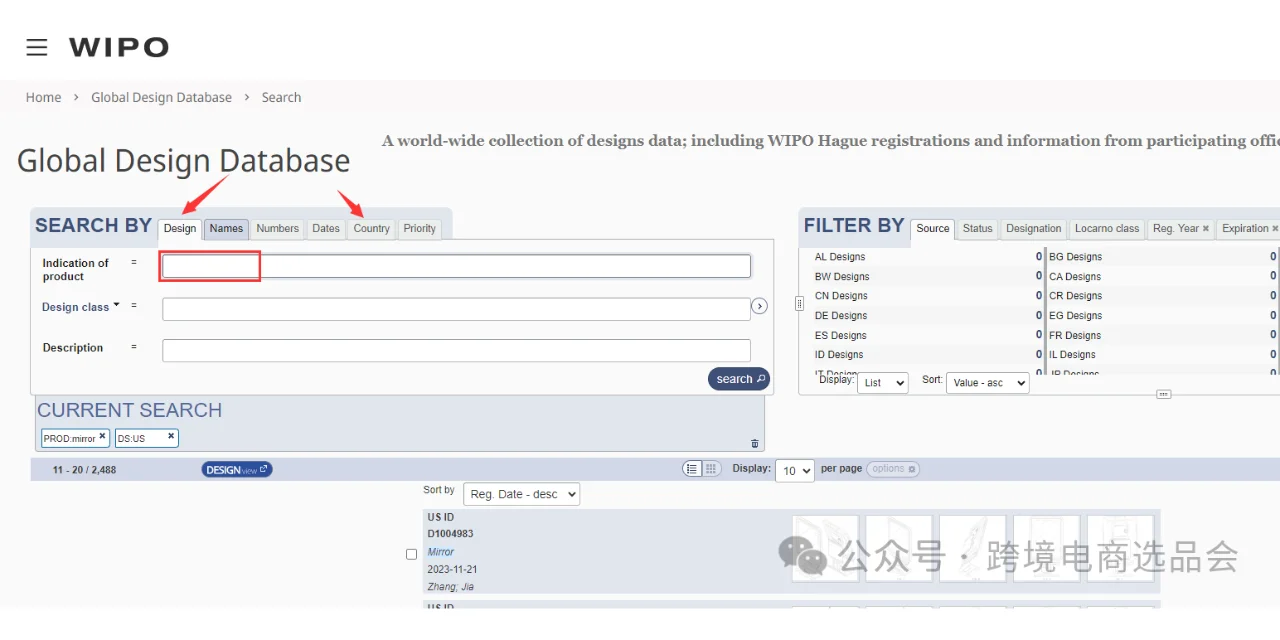
Task: Remove the PROD:mirror search term
Action: point(102,436)
